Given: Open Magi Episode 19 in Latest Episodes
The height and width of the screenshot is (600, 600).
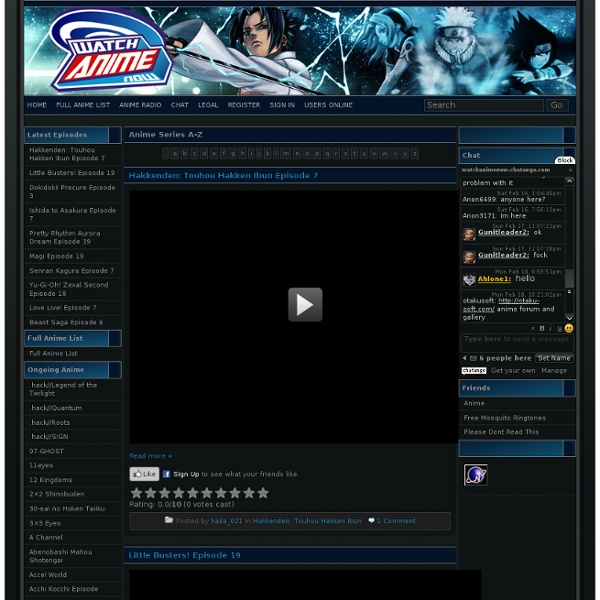Looking at the screenshot, I should (x=56, y=256).
